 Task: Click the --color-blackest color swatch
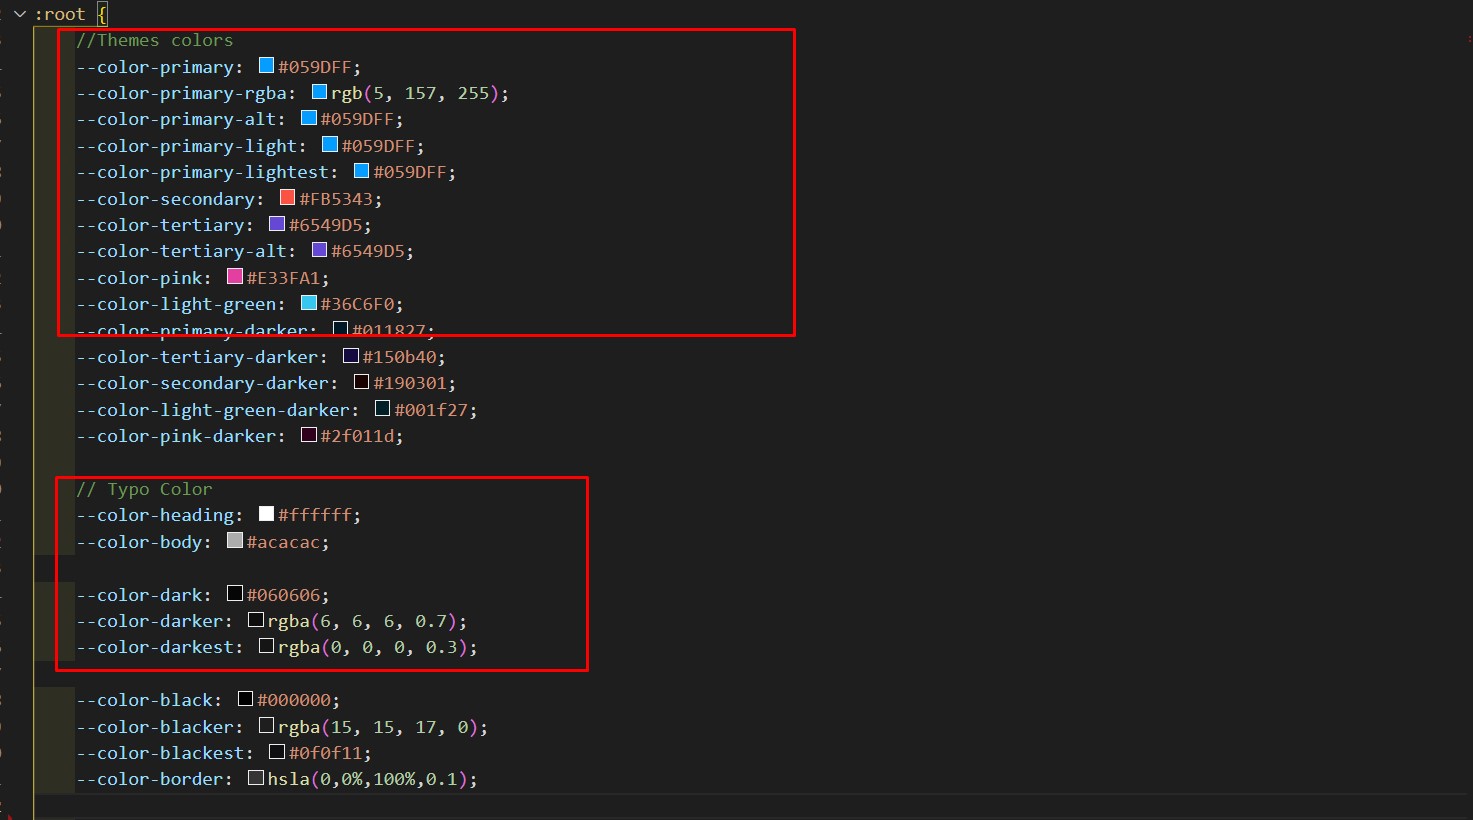(x=277, y=752)
